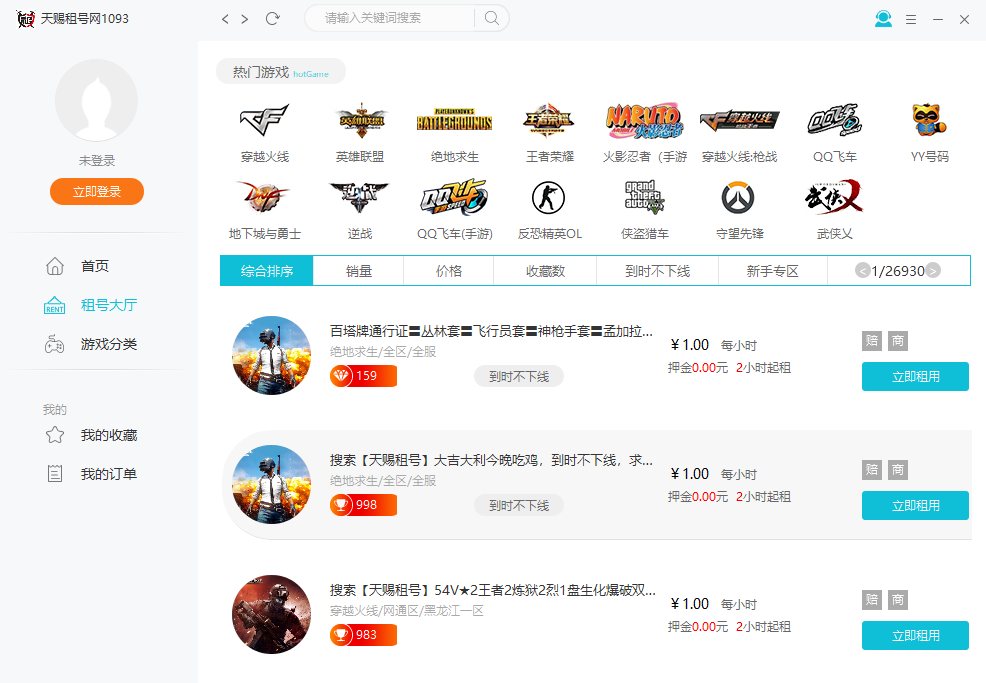Screen dimensions: 986x683
Task: Open the YY号码 raccoon icon
Action: click(x=929, y=120)
